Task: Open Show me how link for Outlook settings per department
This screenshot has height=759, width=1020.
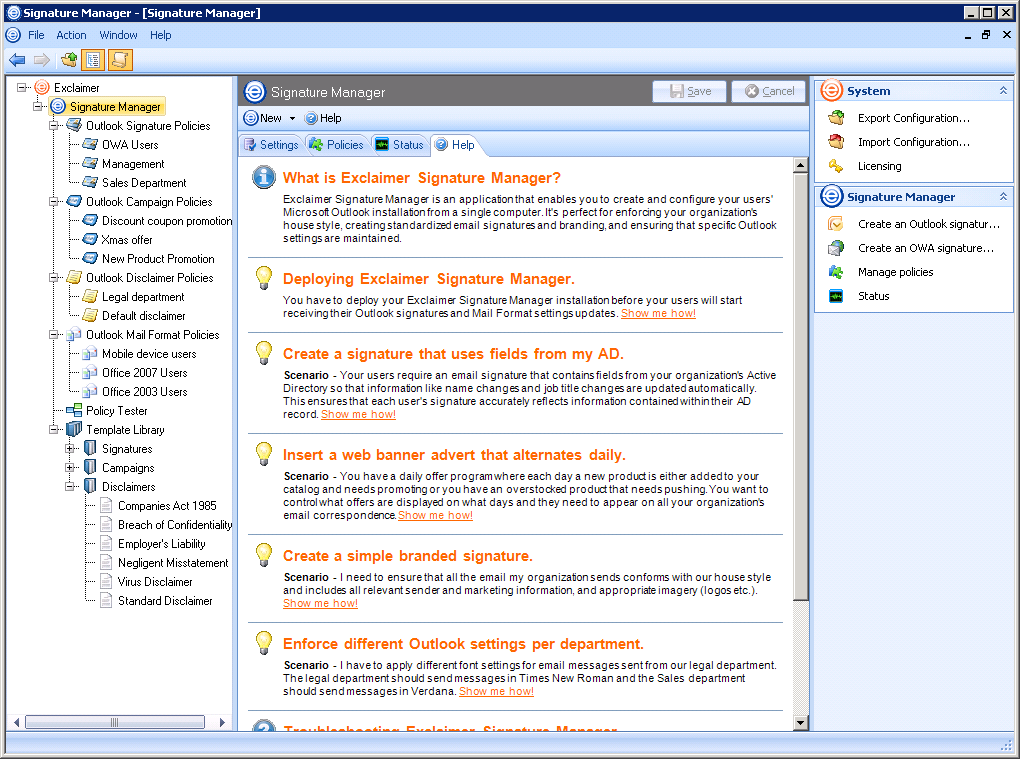Action: 496,691
